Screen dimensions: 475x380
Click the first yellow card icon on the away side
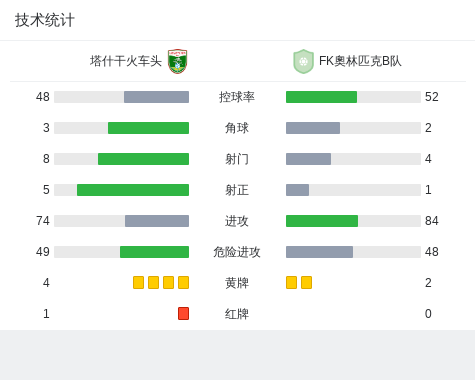[x=291, y=283]
